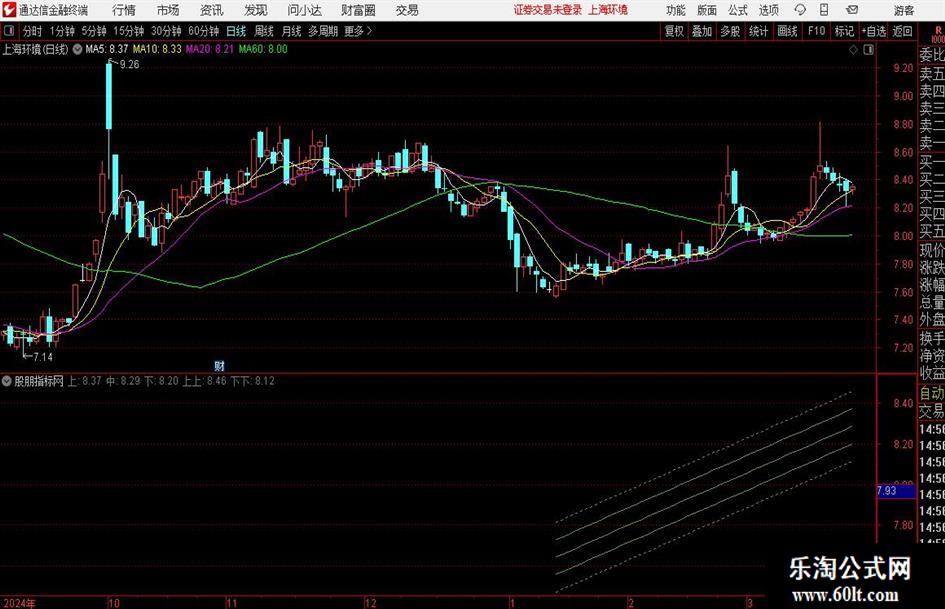Open the 版面 menu
The height and width of the screenshot is (609, 945).
(707, 10)
